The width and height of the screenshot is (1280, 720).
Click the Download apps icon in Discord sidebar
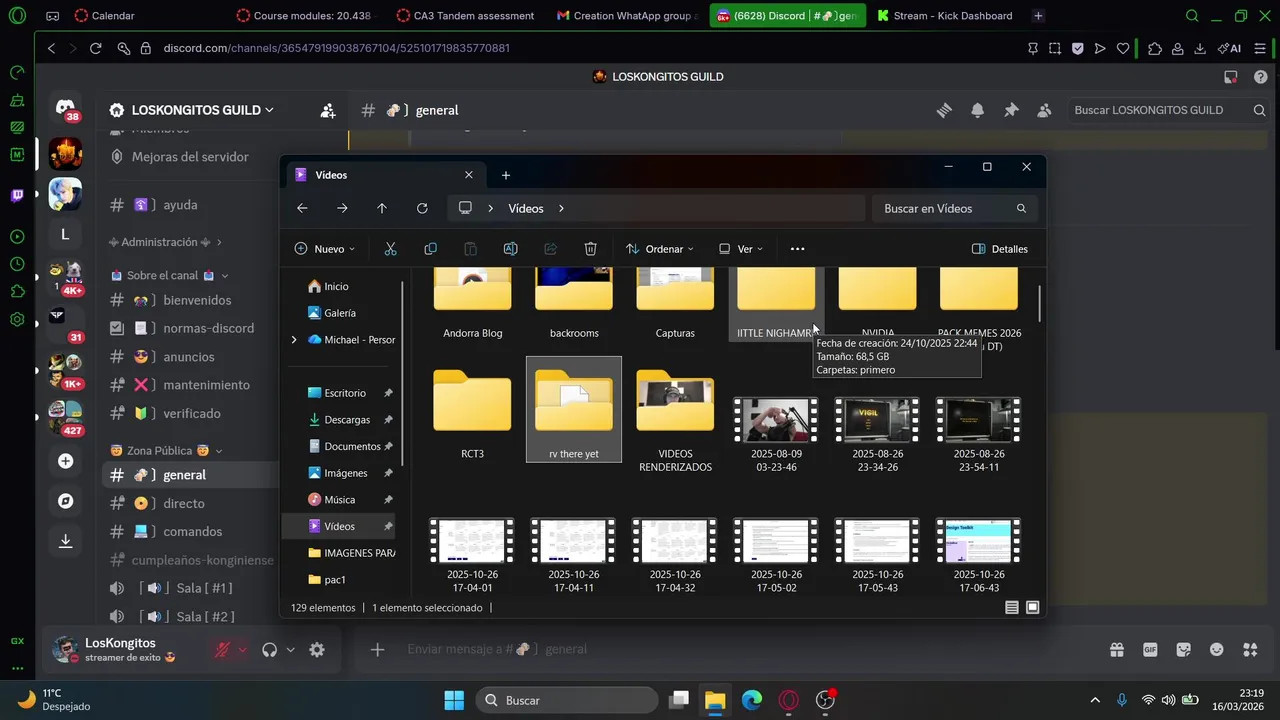(x=65, y=541)
